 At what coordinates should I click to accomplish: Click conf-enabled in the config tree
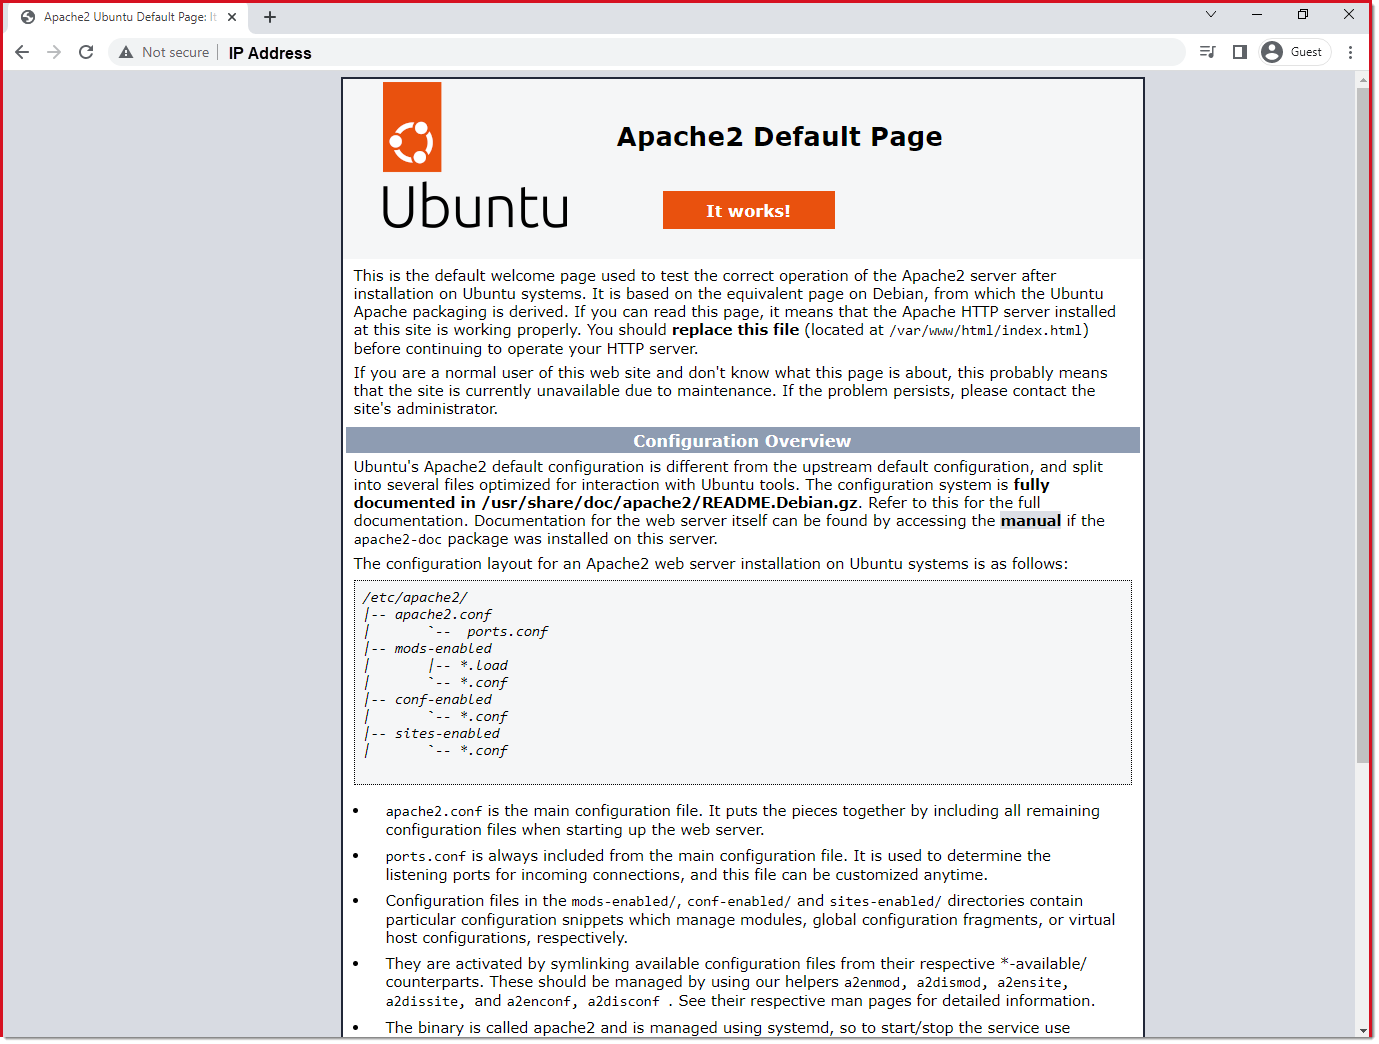[443, 700]
